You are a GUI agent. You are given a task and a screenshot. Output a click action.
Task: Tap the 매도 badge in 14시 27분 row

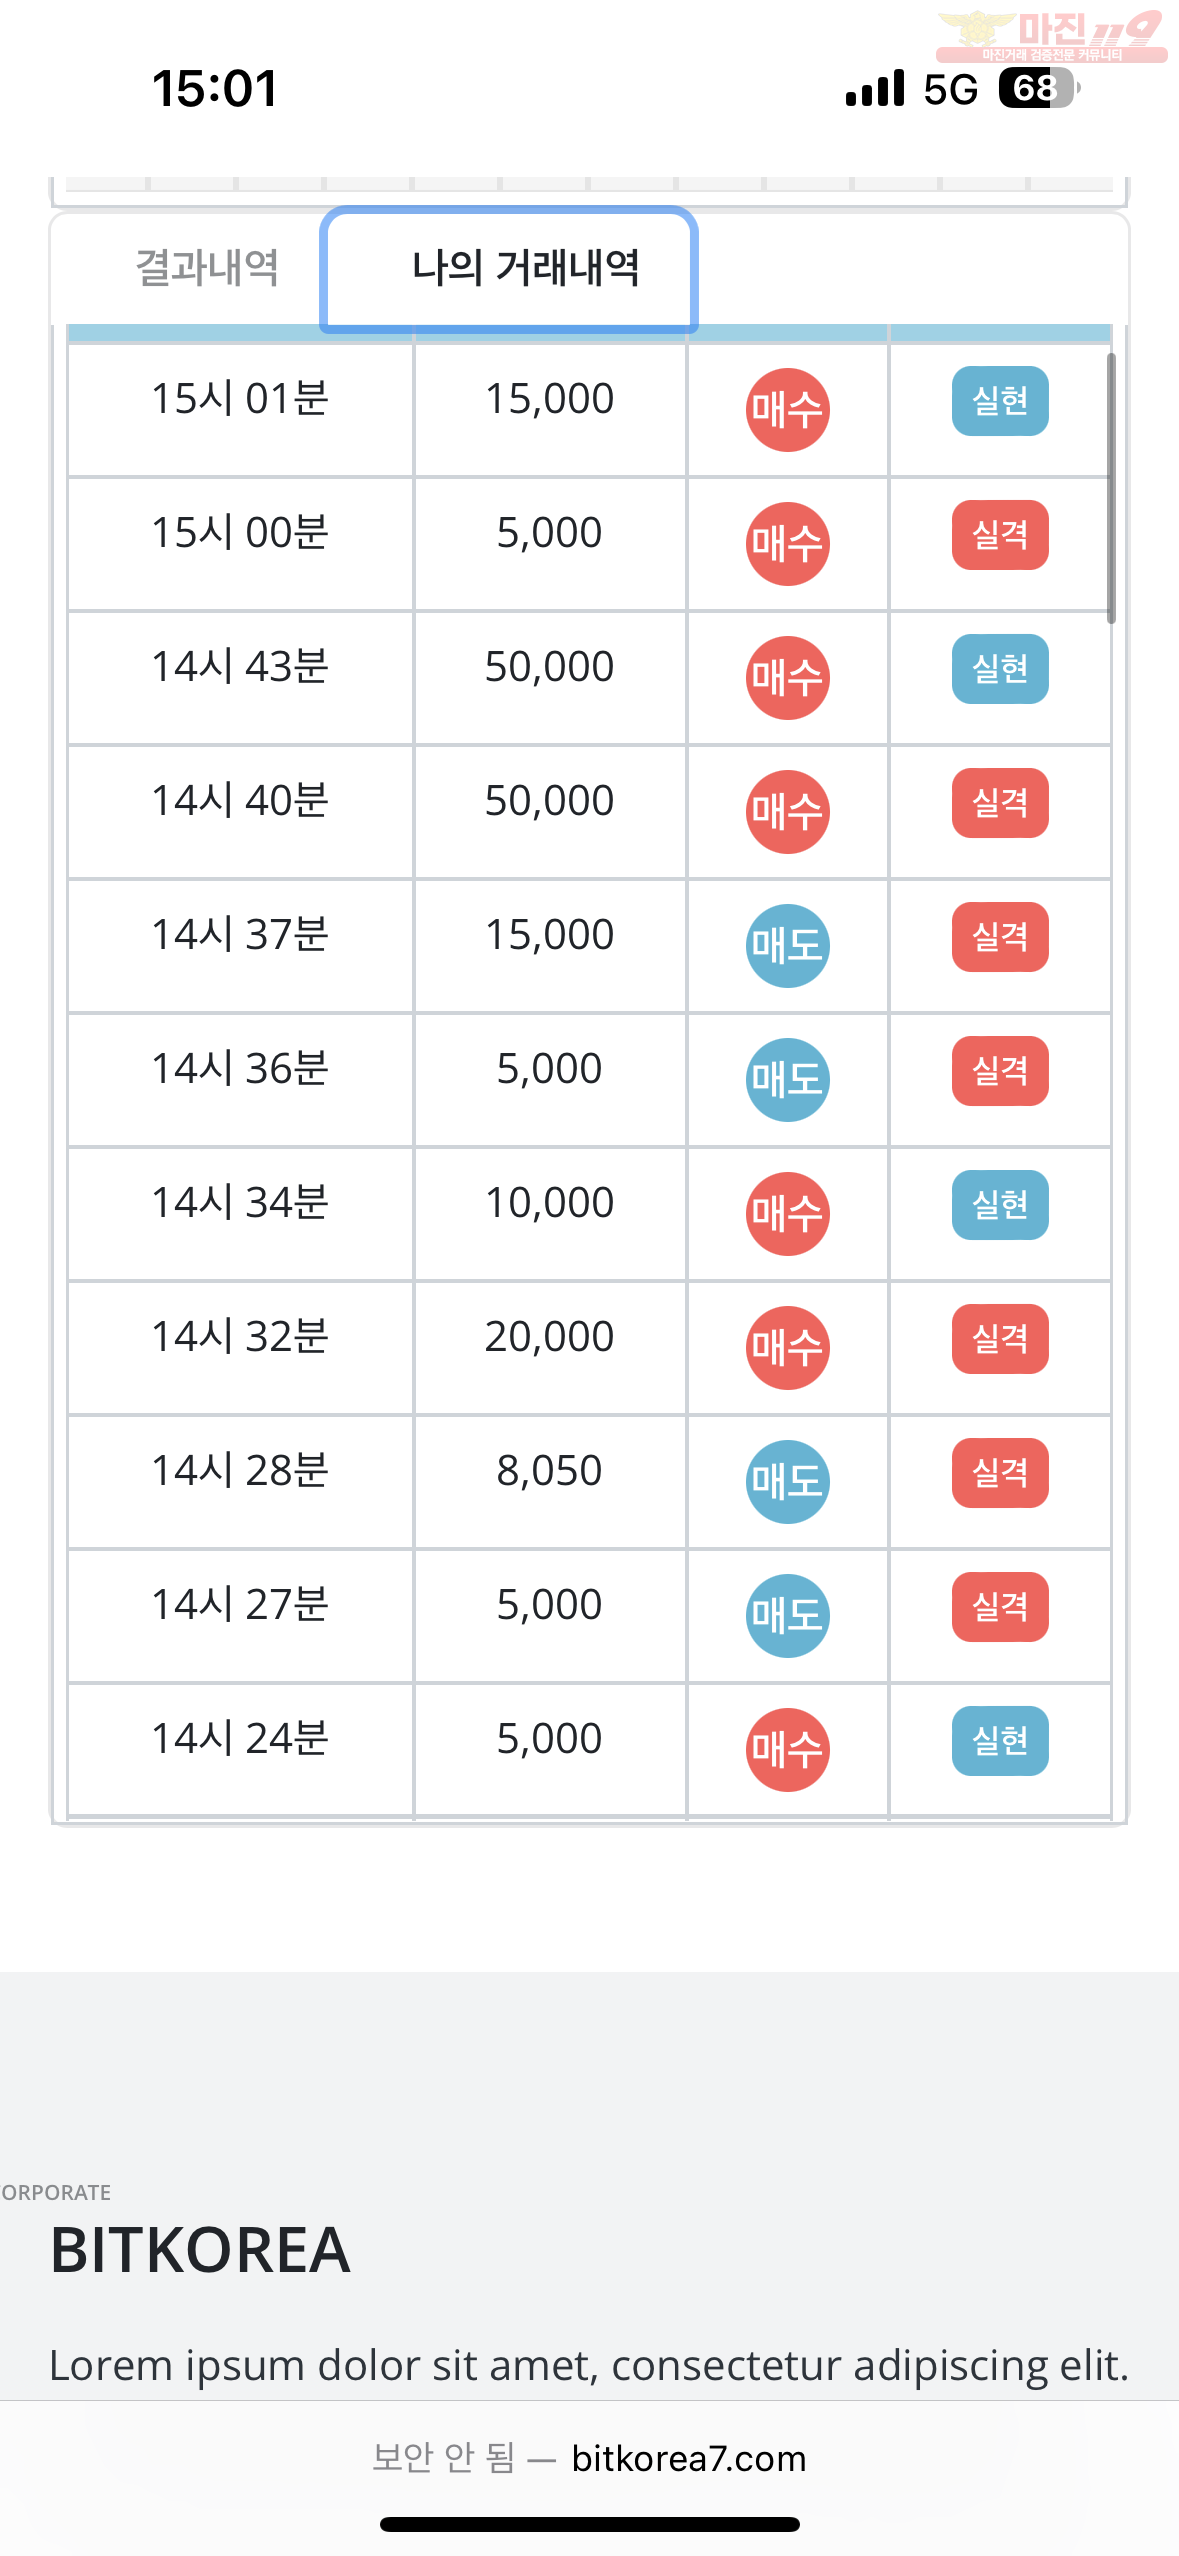point(787,1615)
